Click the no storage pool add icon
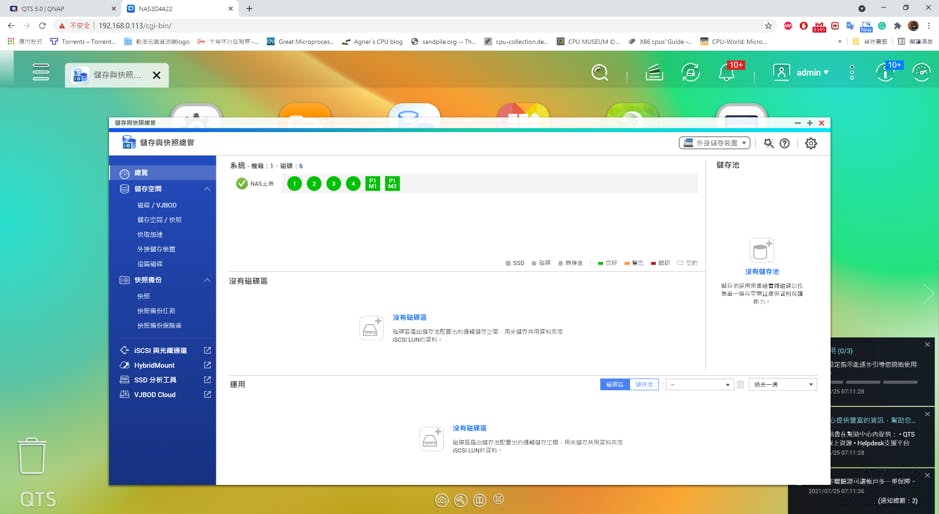 [x=762, y=250]
